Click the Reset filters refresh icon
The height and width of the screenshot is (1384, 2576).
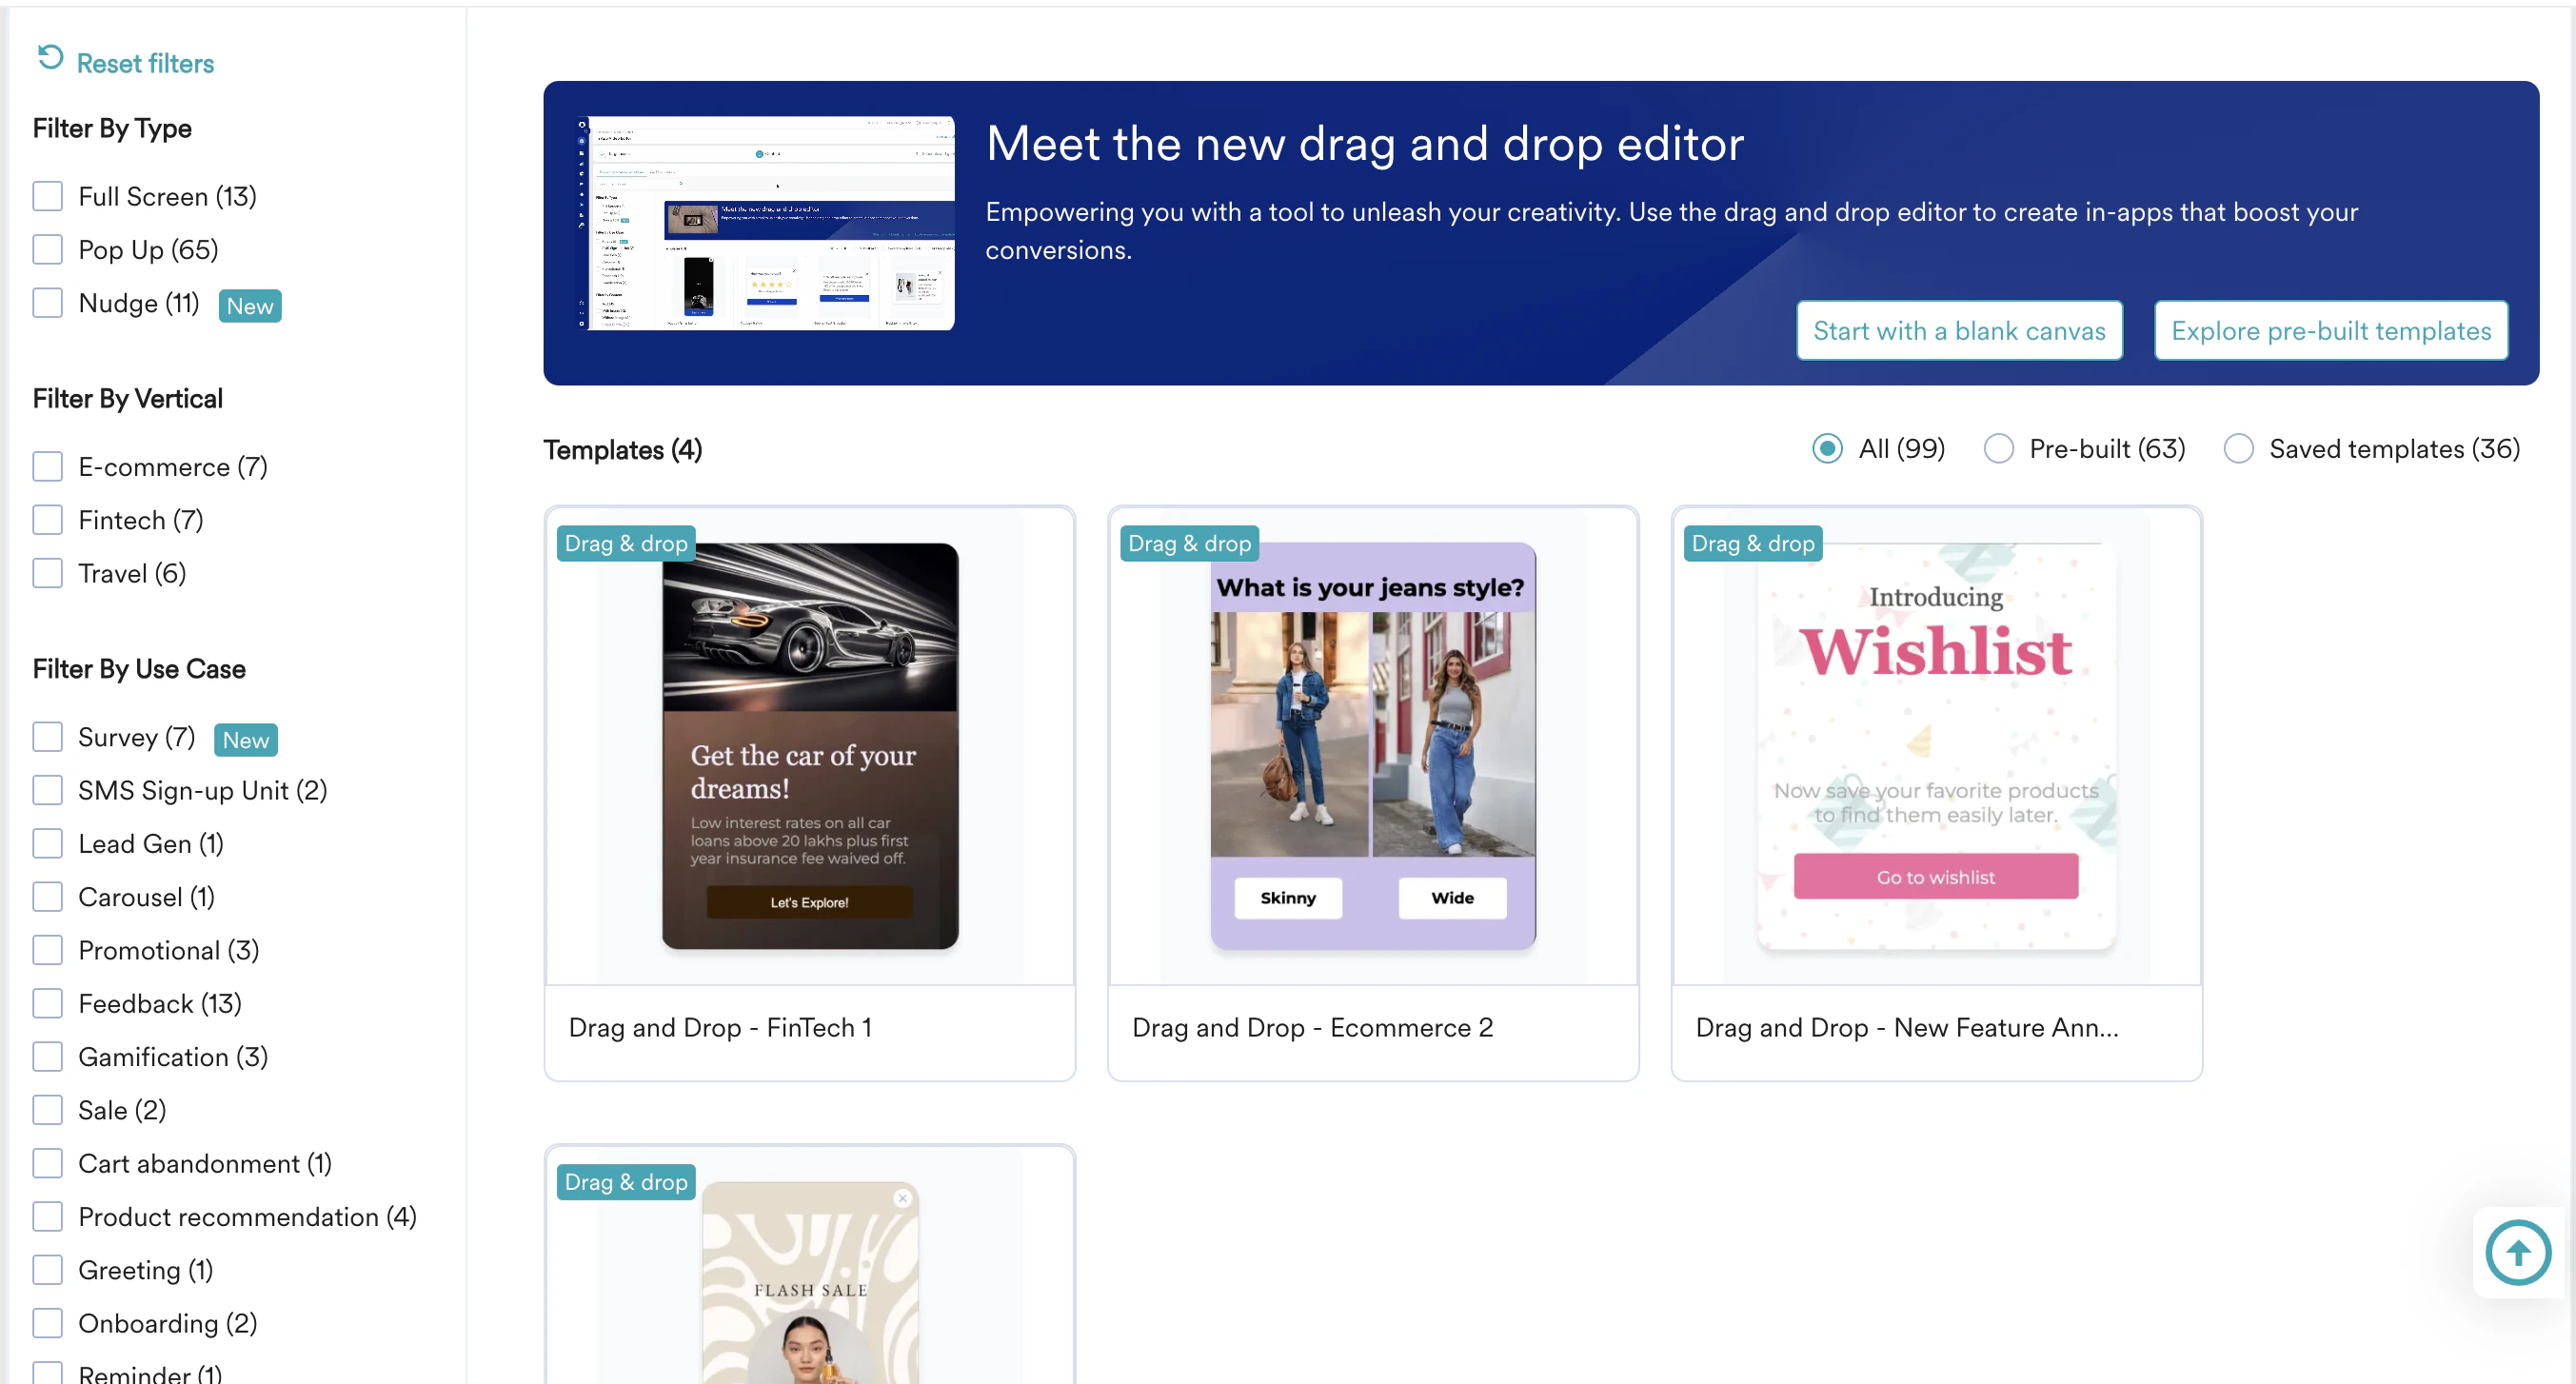coord(50,58)
